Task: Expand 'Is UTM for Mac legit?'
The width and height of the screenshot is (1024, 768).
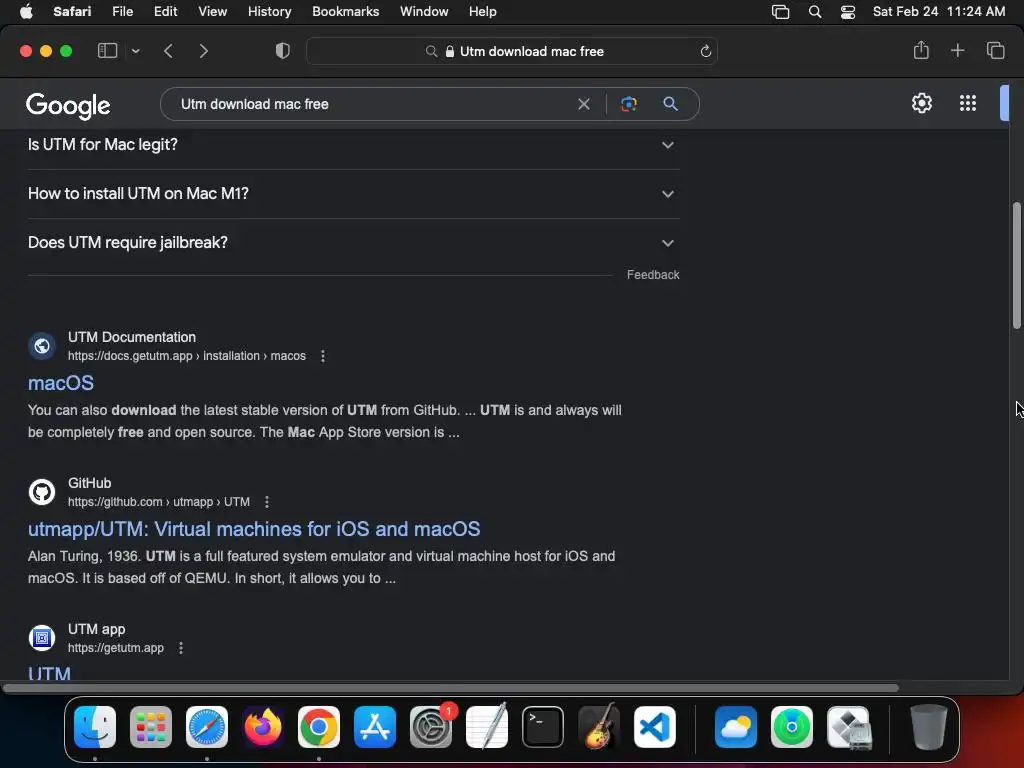Action: tap(353, 144)
